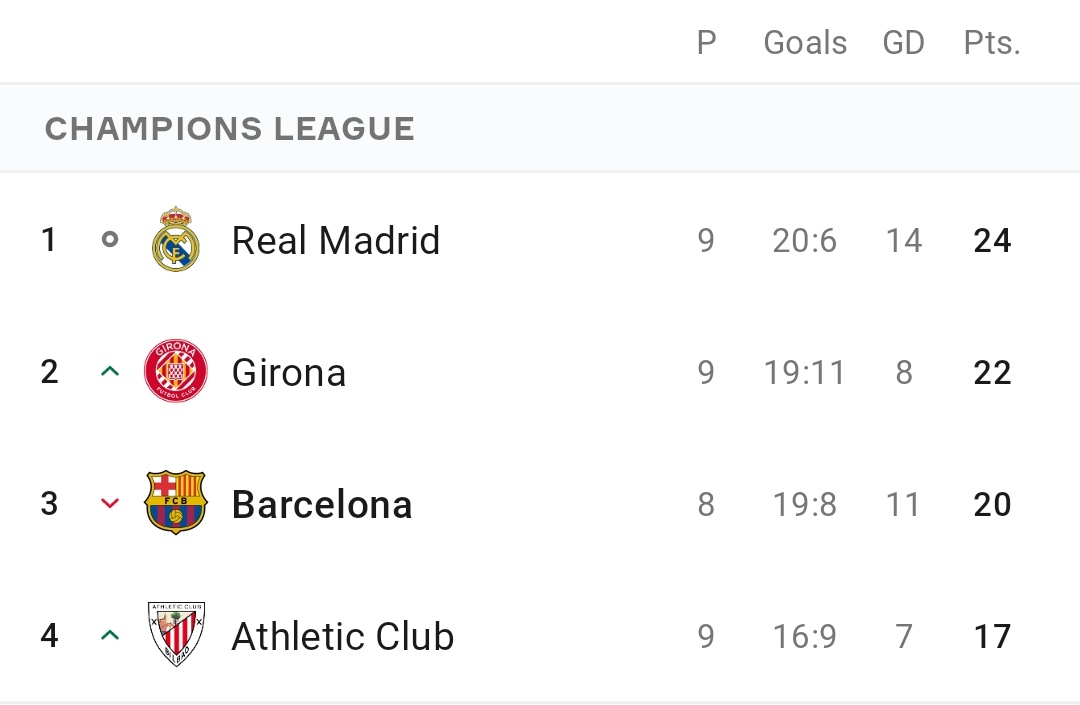Click Athletic Club's green up-arrow indicator
1080x705 pixels.
[x=110, y=635]
